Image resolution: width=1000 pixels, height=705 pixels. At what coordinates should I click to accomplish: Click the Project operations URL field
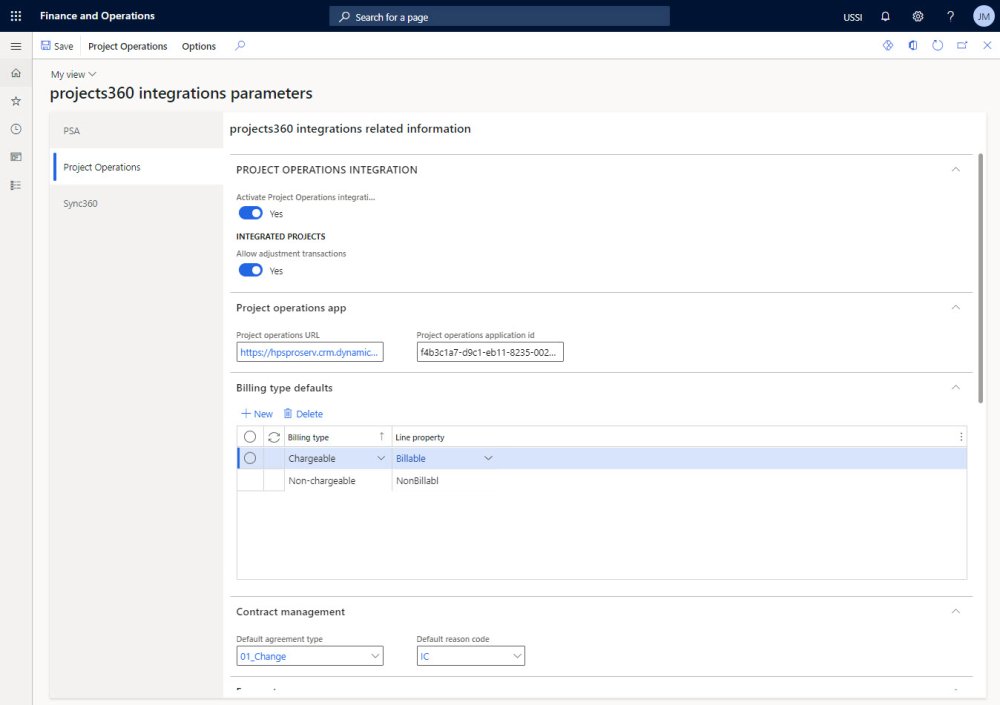click(x=310, y=352)
